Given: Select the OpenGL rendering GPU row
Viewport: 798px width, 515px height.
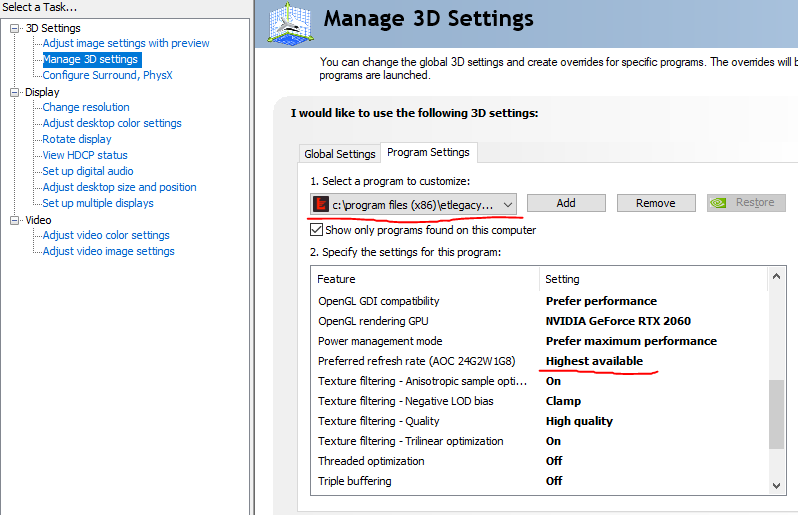Looking at the screenshot, I should 539,321.
